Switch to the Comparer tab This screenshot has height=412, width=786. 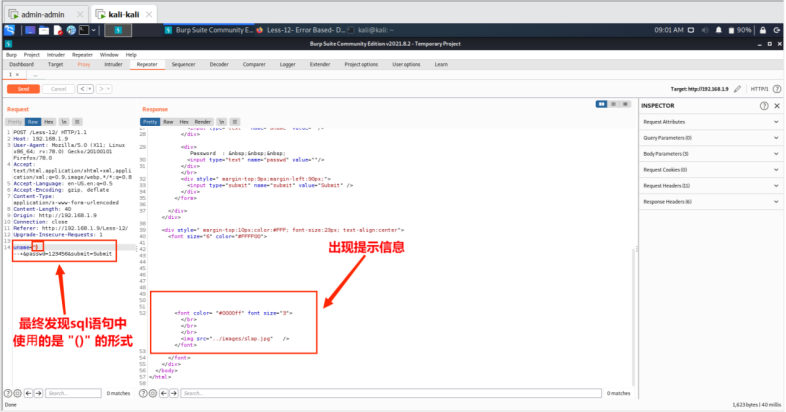(254, 65)
